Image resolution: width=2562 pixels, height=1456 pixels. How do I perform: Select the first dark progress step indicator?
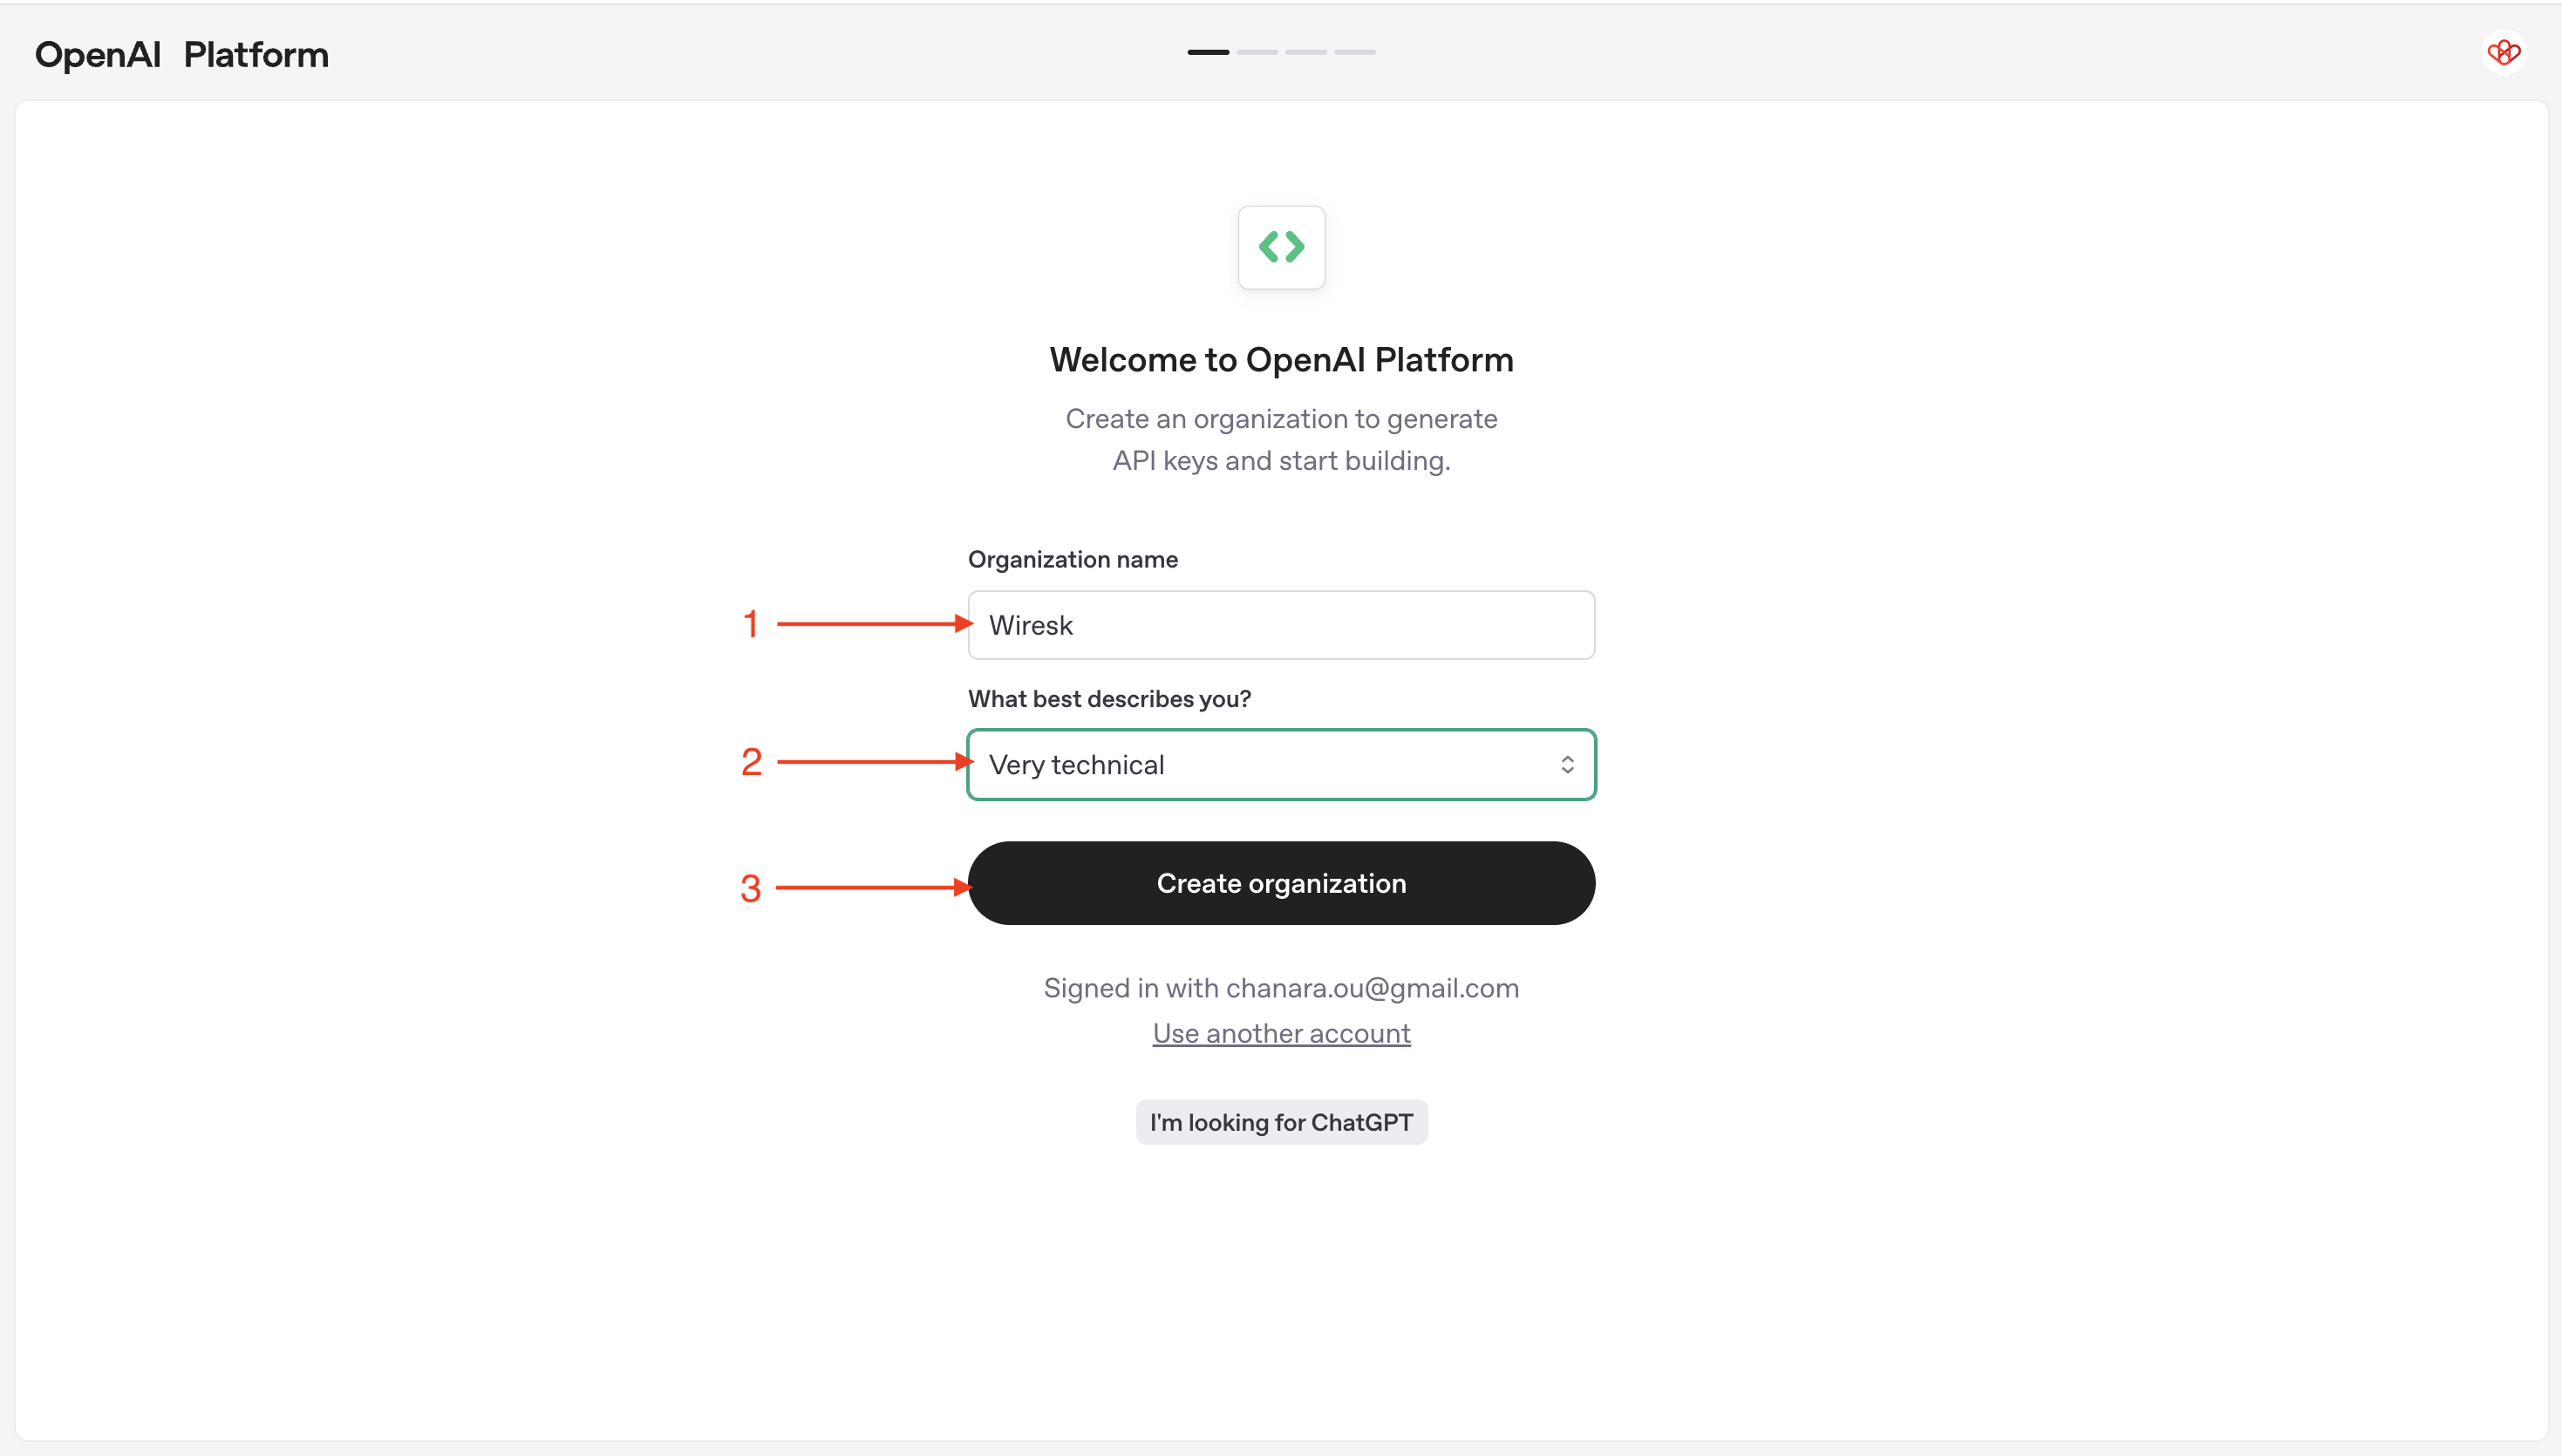click(x=1208, y=52)
